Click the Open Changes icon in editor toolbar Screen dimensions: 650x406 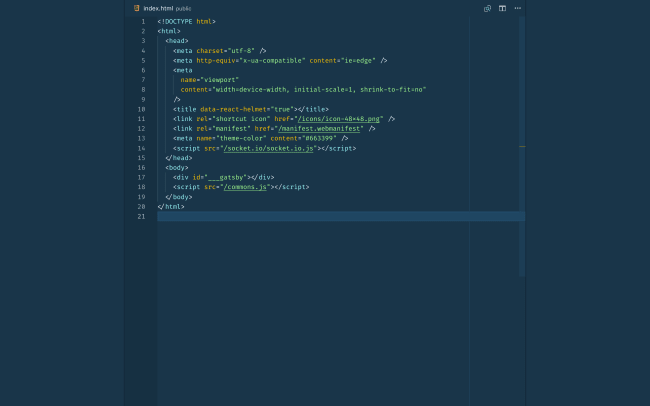pyautogui.click(x=488, y=8)
